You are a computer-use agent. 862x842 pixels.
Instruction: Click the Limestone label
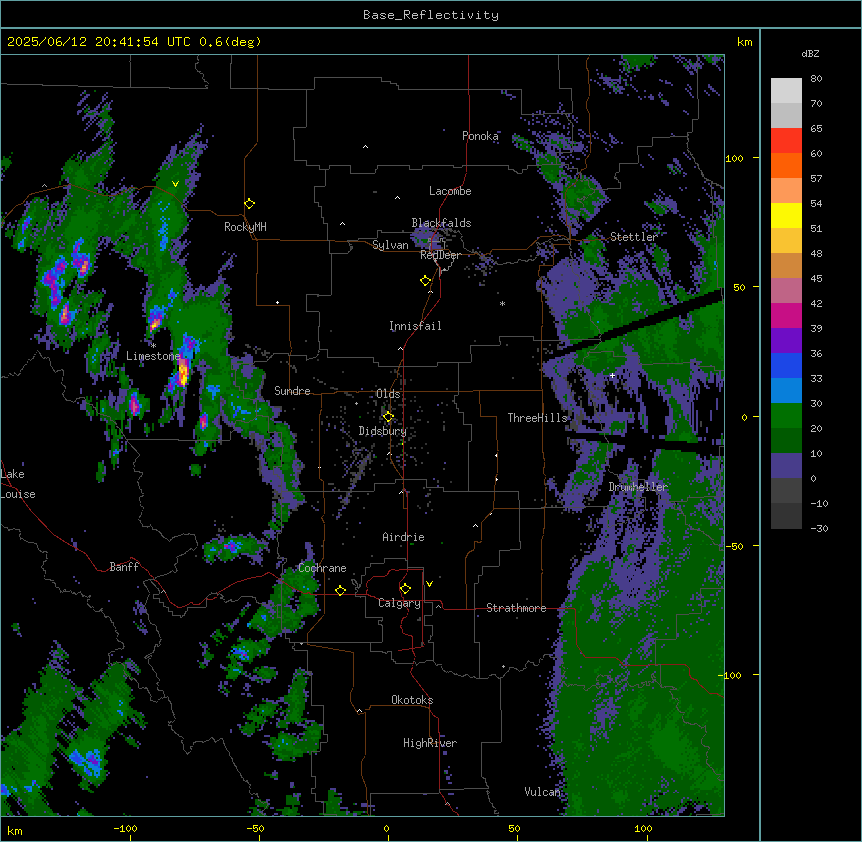point(153,356)
